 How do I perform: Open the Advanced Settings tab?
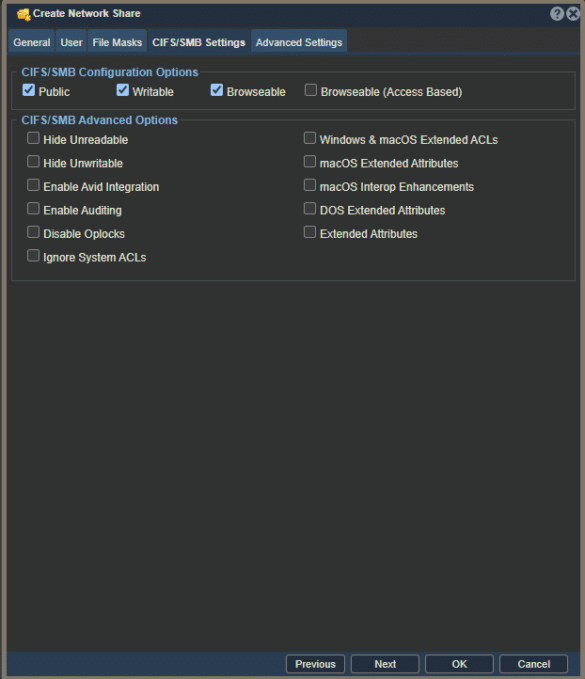click(299, 42)
